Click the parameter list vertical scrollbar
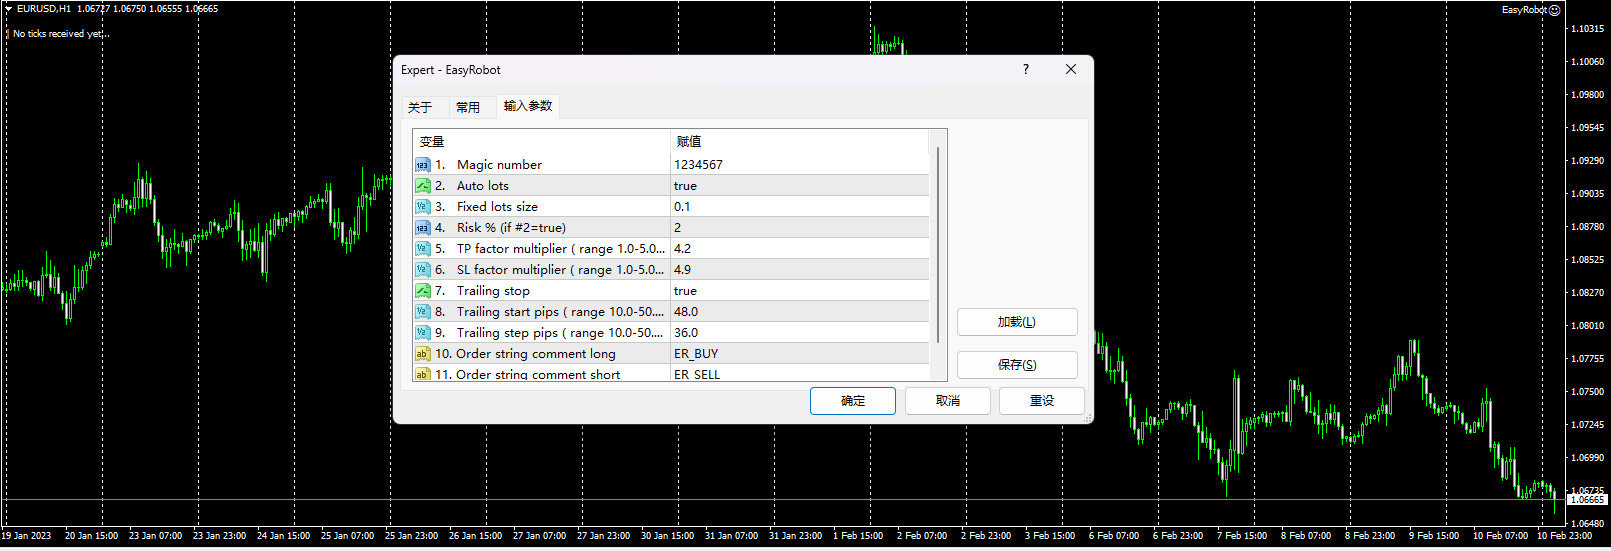Viewport: 1611px width, 551px height. (938, 245)
